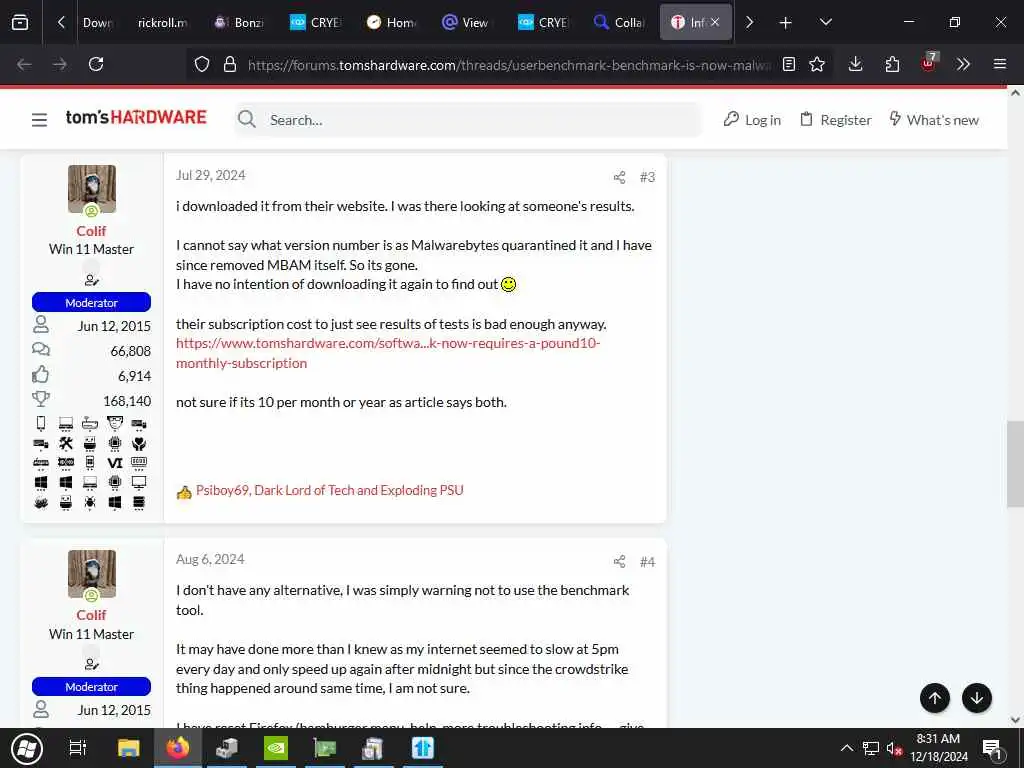Open the red extension icon with badge 7
1024x768 pixels.
929,63
